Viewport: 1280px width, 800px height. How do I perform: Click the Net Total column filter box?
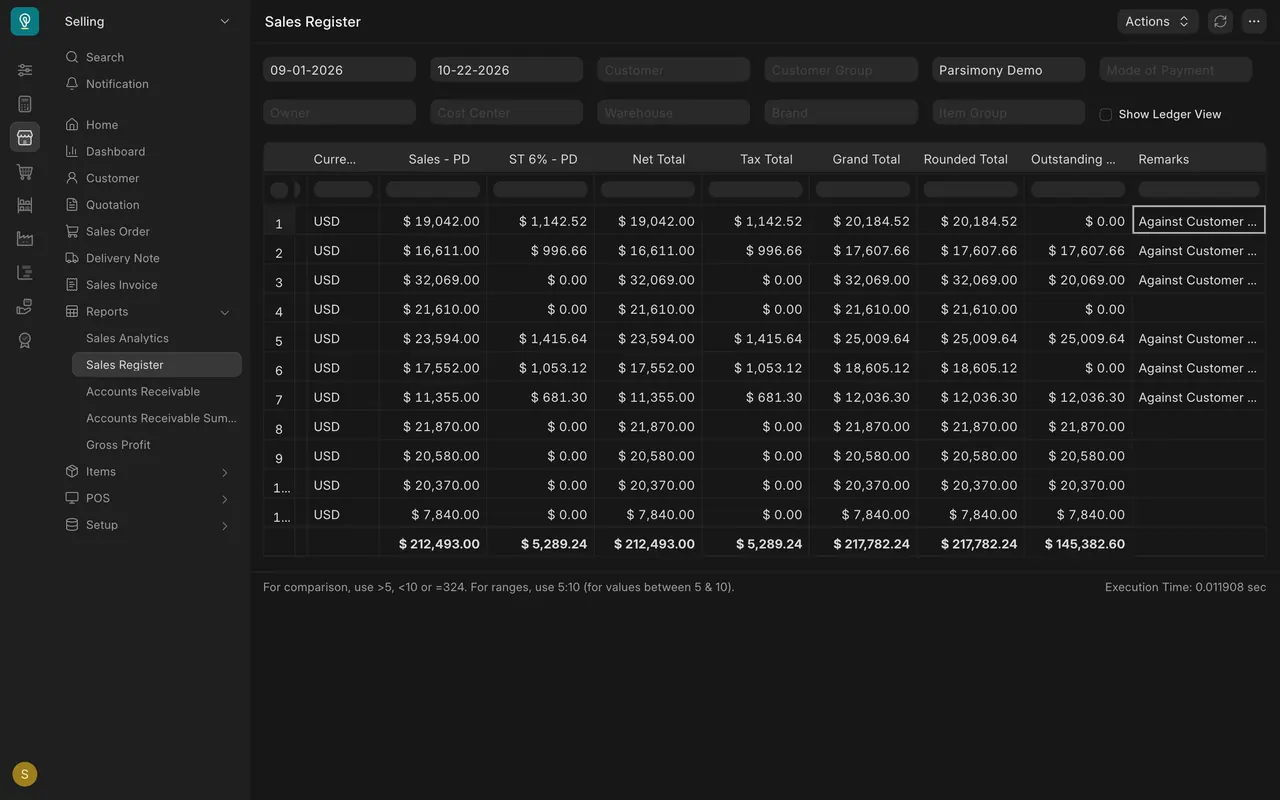(648, 189)
